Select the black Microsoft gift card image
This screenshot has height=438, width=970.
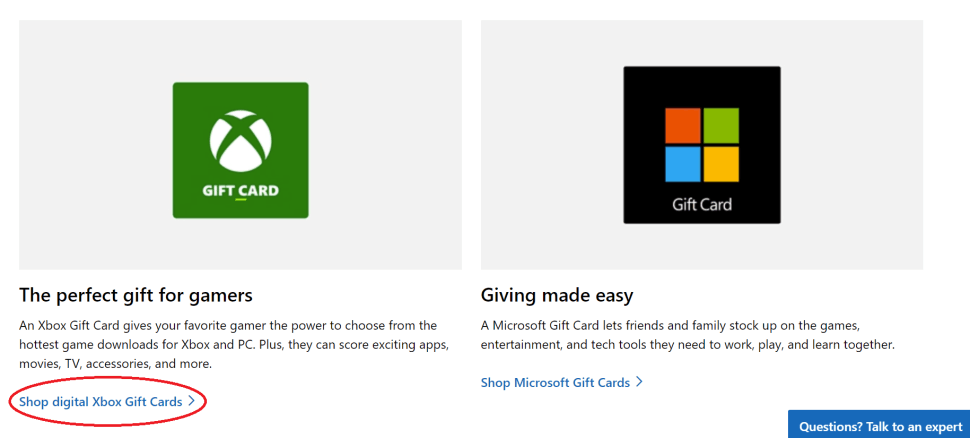pyautogui.click(x=702, y=145)
